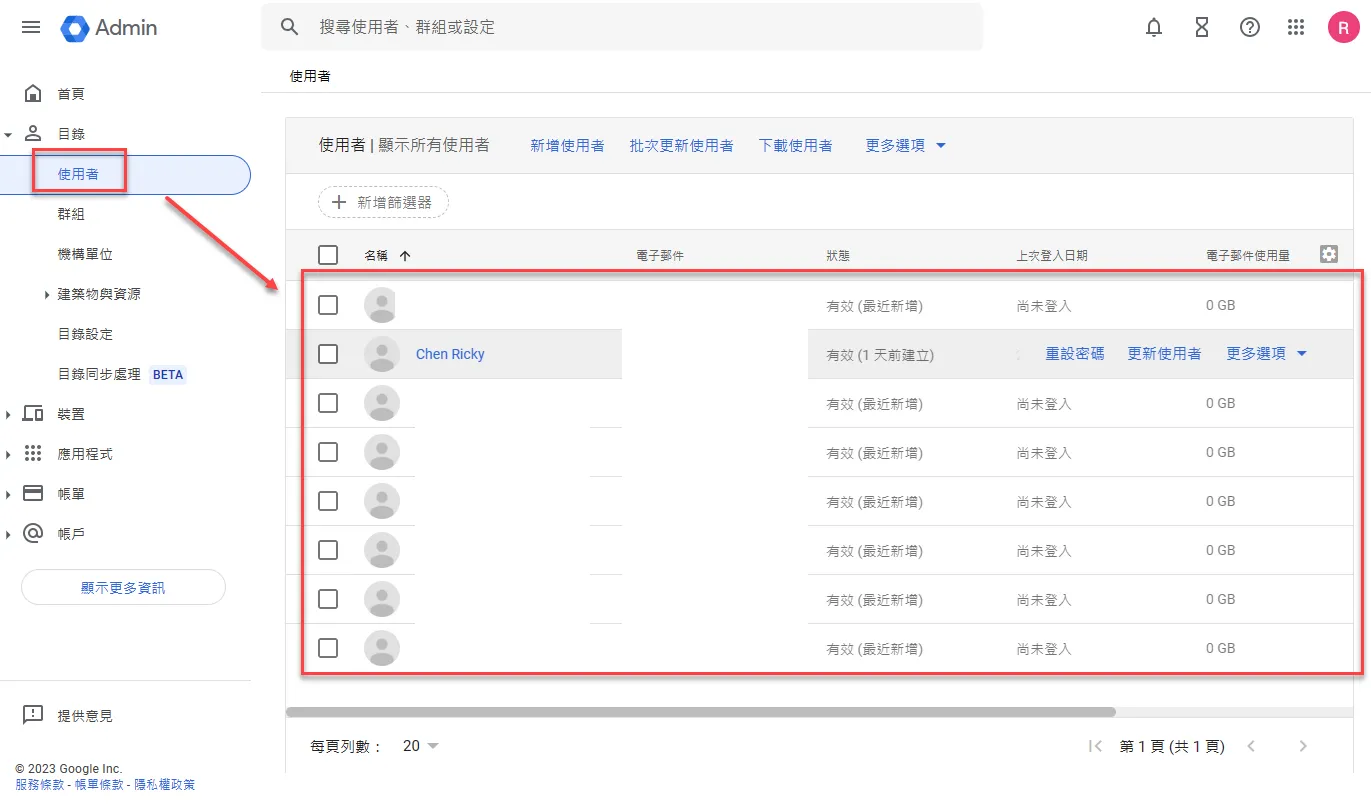Viewport: 1371px width, 804px height.
Task: Open the rows-per-page 20 dropdown
Action: [x=421, y=746]
